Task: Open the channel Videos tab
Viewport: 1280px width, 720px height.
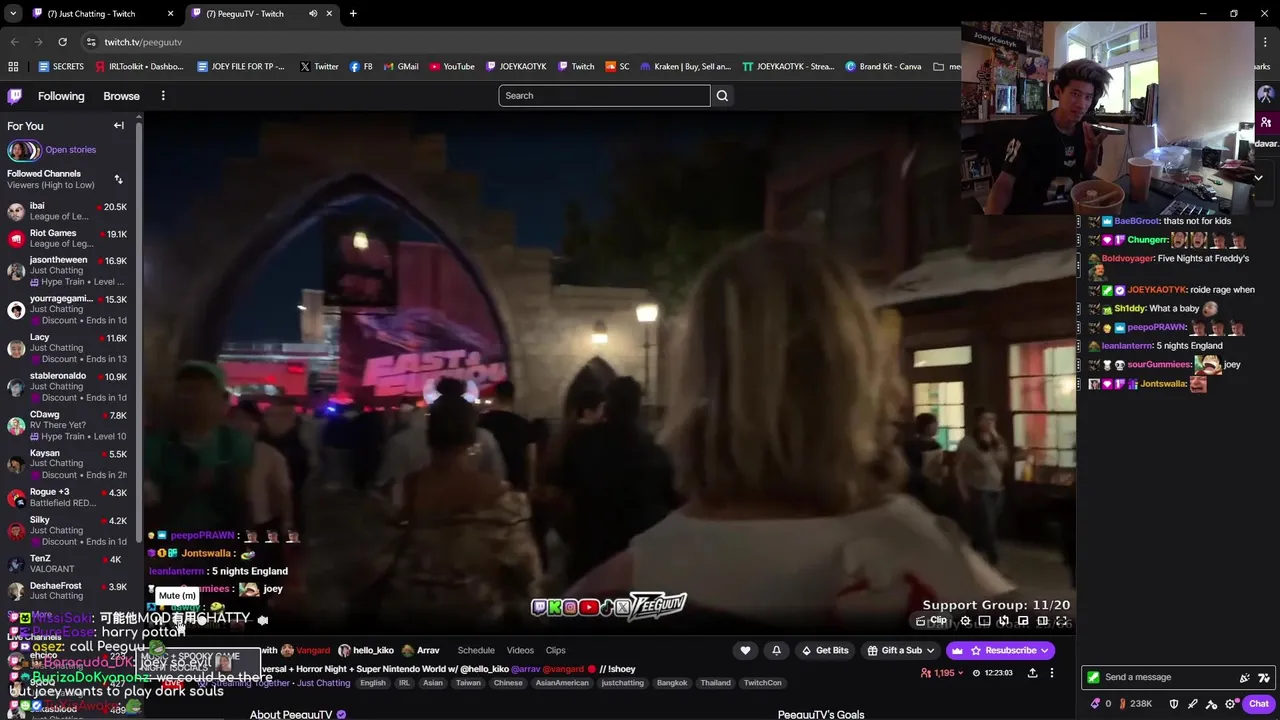Action: [x=520, y=650]
